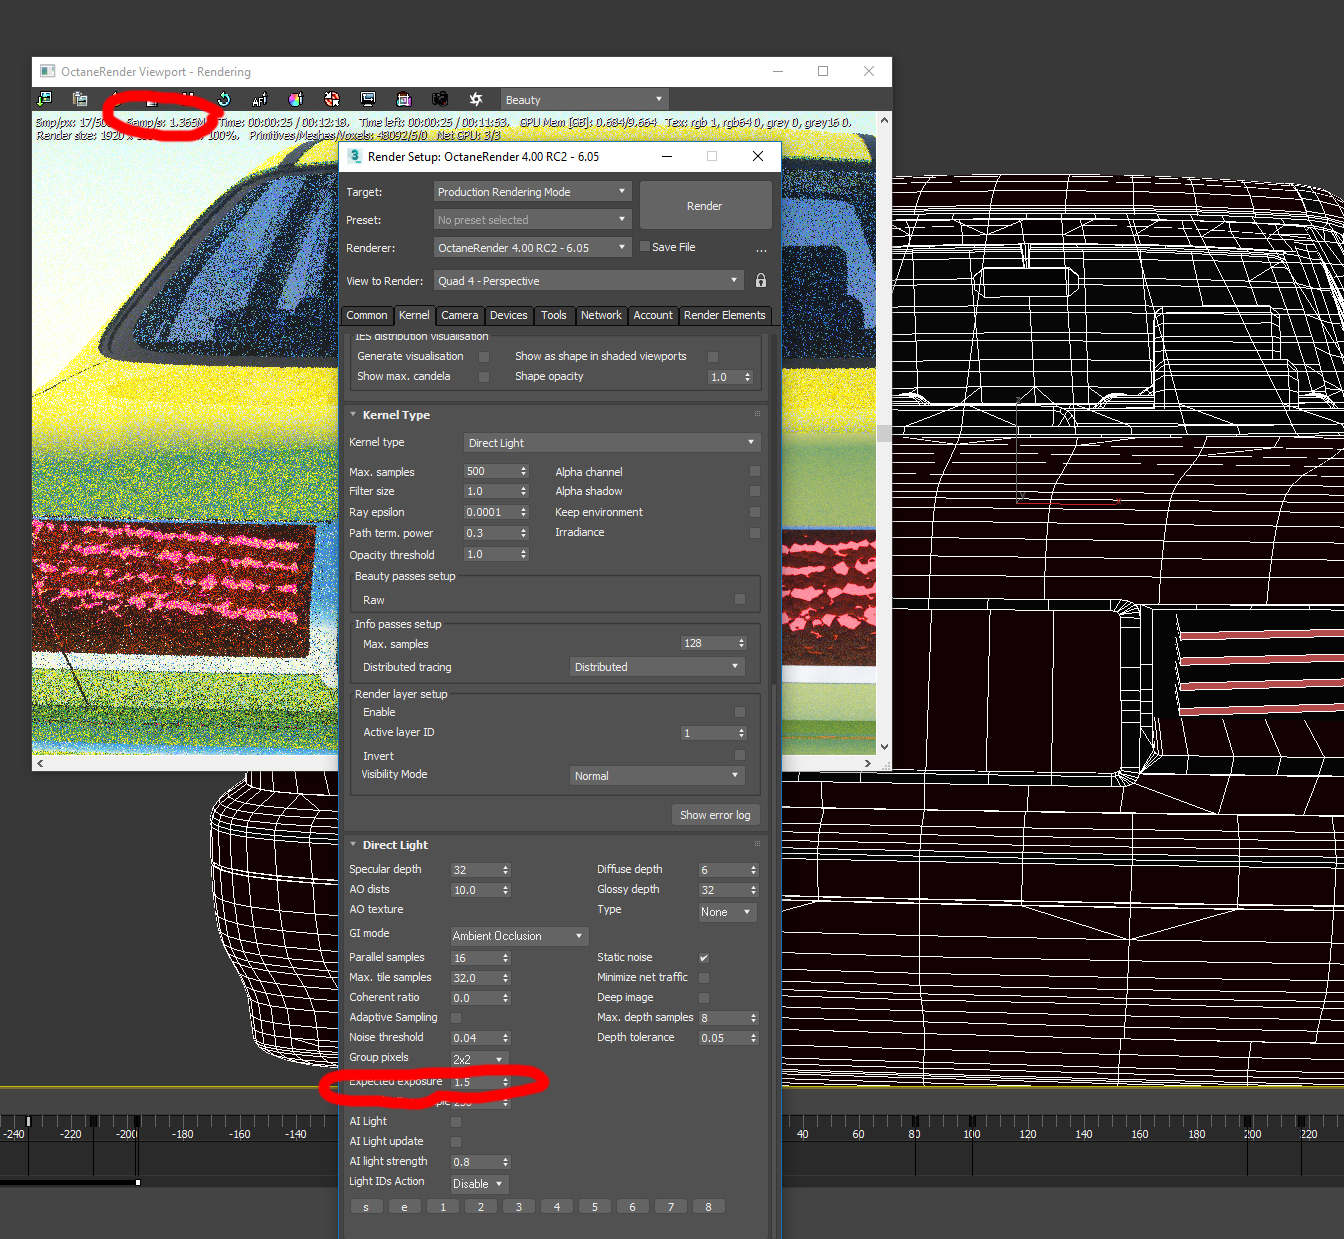The height and width of the screenshot is (1239, 1344).
Task: Open the View to Render dropdown
Action: pyautogui.click(x=589, y=281)
